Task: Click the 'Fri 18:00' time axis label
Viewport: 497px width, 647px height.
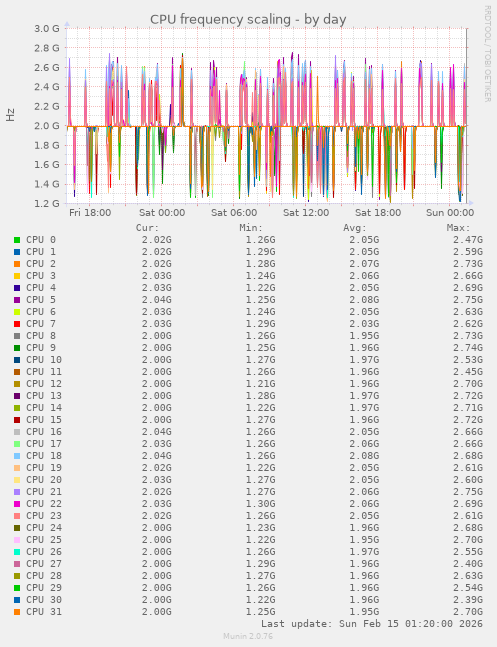Action: 90,213
